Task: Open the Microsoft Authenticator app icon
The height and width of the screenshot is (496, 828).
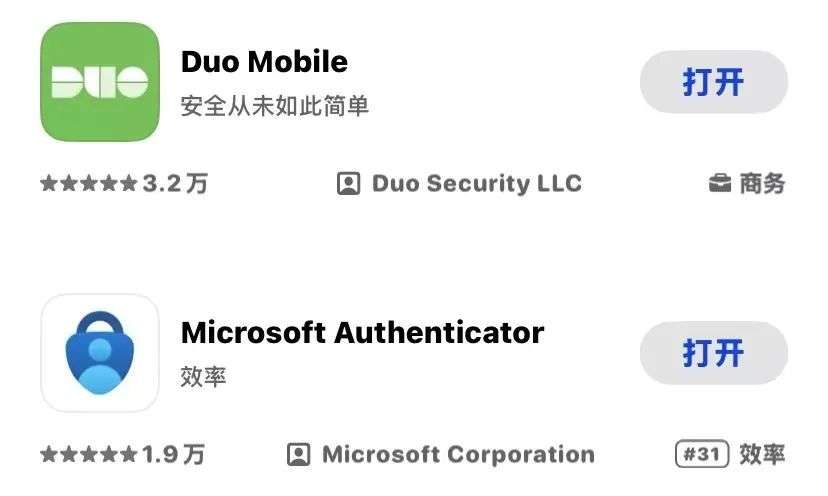Action: pos(100,353)
